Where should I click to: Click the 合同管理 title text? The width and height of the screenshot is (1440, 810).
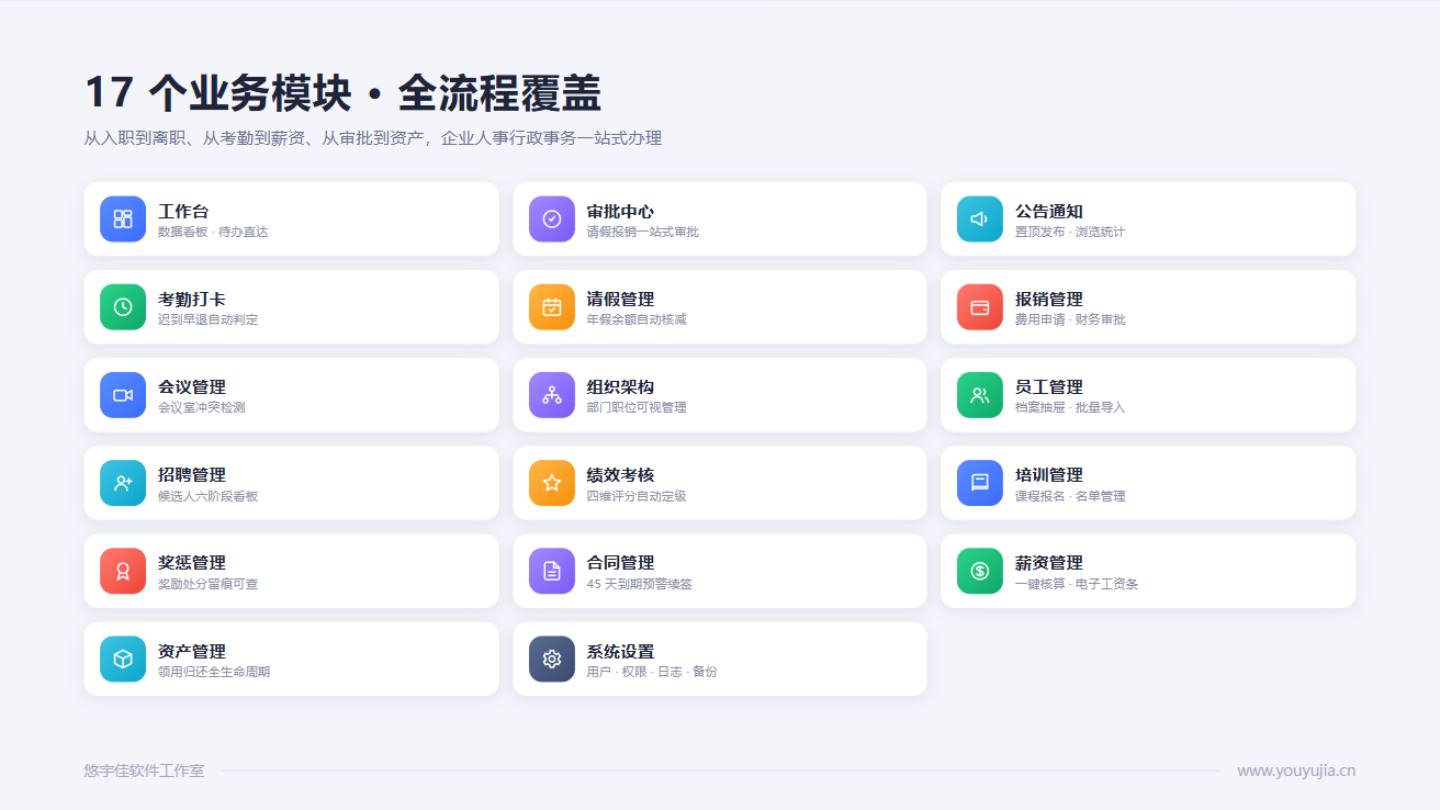(620, 563)
